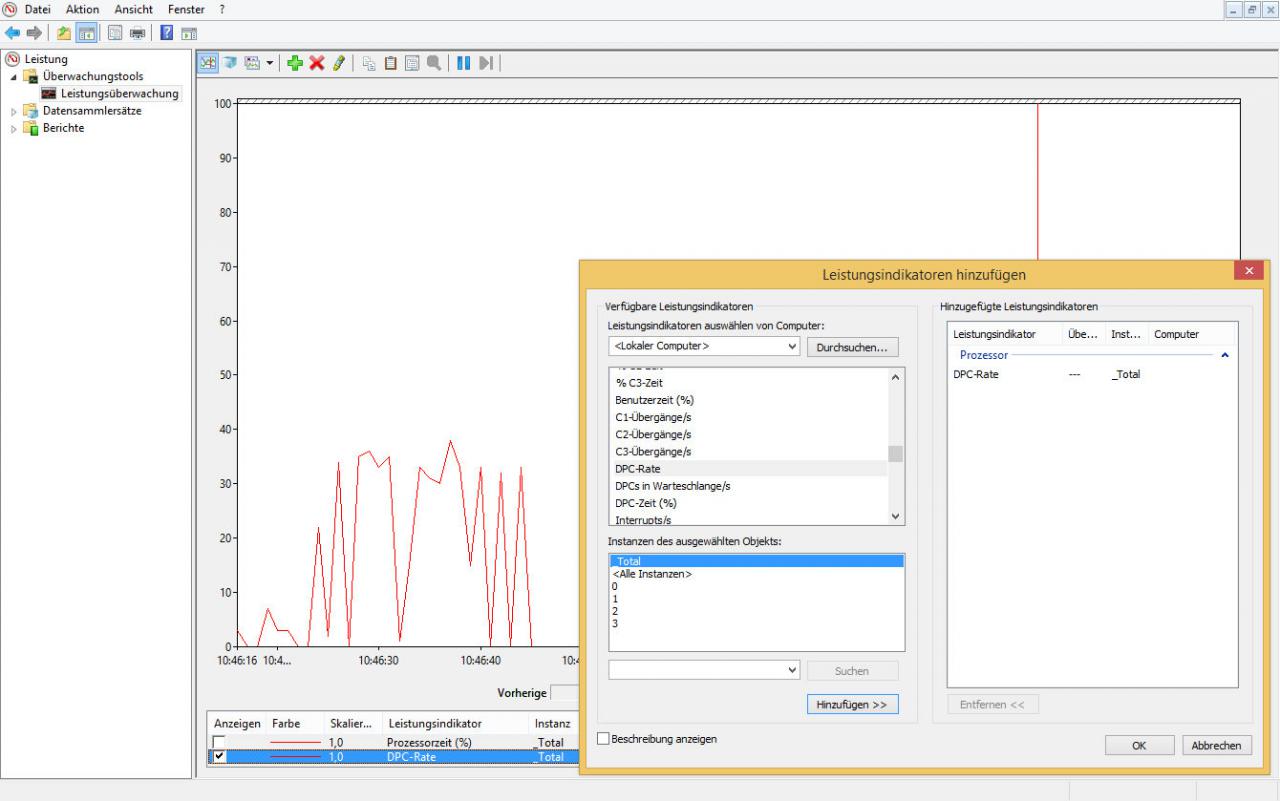The height and width of the screenshot is (801, 1280).
Task: Collapse the Überwachungstools tree node
Action: pyautogui.click(x=14, y=77)
